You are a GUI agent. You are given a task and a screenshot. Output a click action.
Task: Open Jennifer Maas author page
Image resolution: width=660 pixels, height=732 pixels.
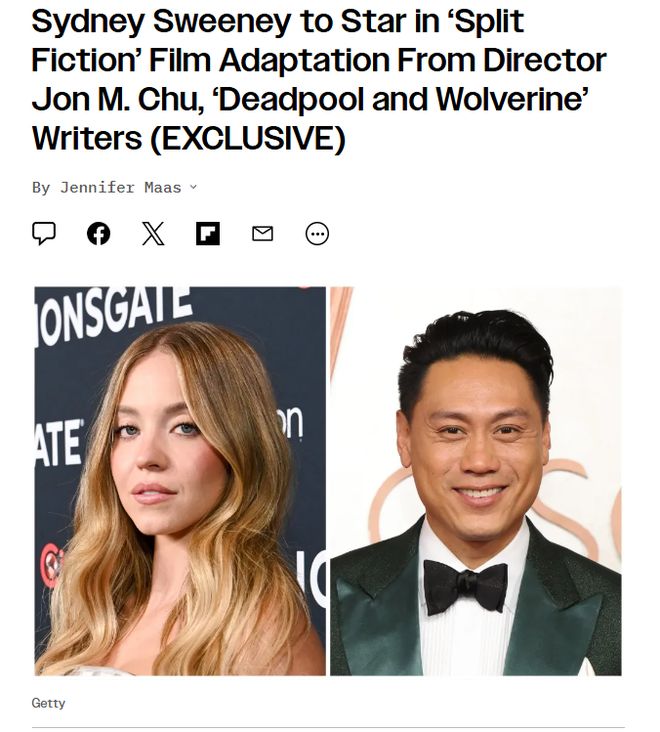coord(120,187)
